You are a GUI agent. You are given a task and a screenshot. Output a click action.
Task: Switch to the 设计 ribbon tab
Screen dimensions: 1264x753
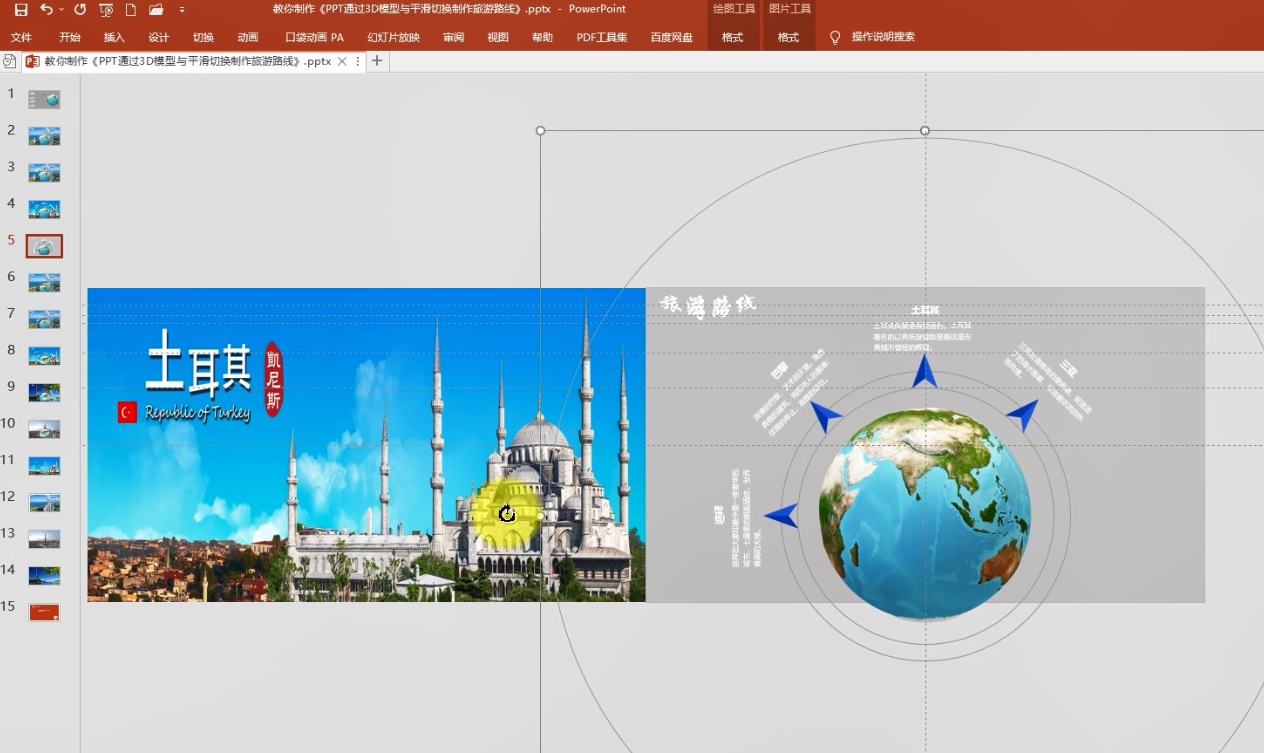coord(159,37)
